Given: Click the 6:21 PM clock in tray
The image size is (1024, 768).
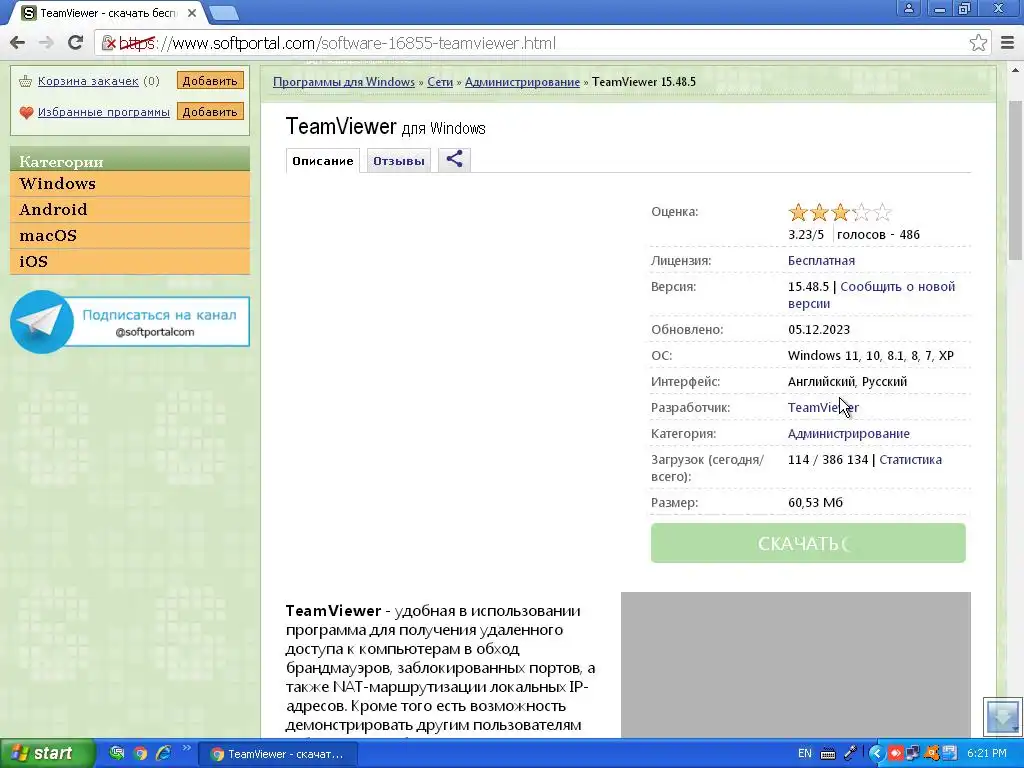Looking at the screenshot, I should coord(987,754).
